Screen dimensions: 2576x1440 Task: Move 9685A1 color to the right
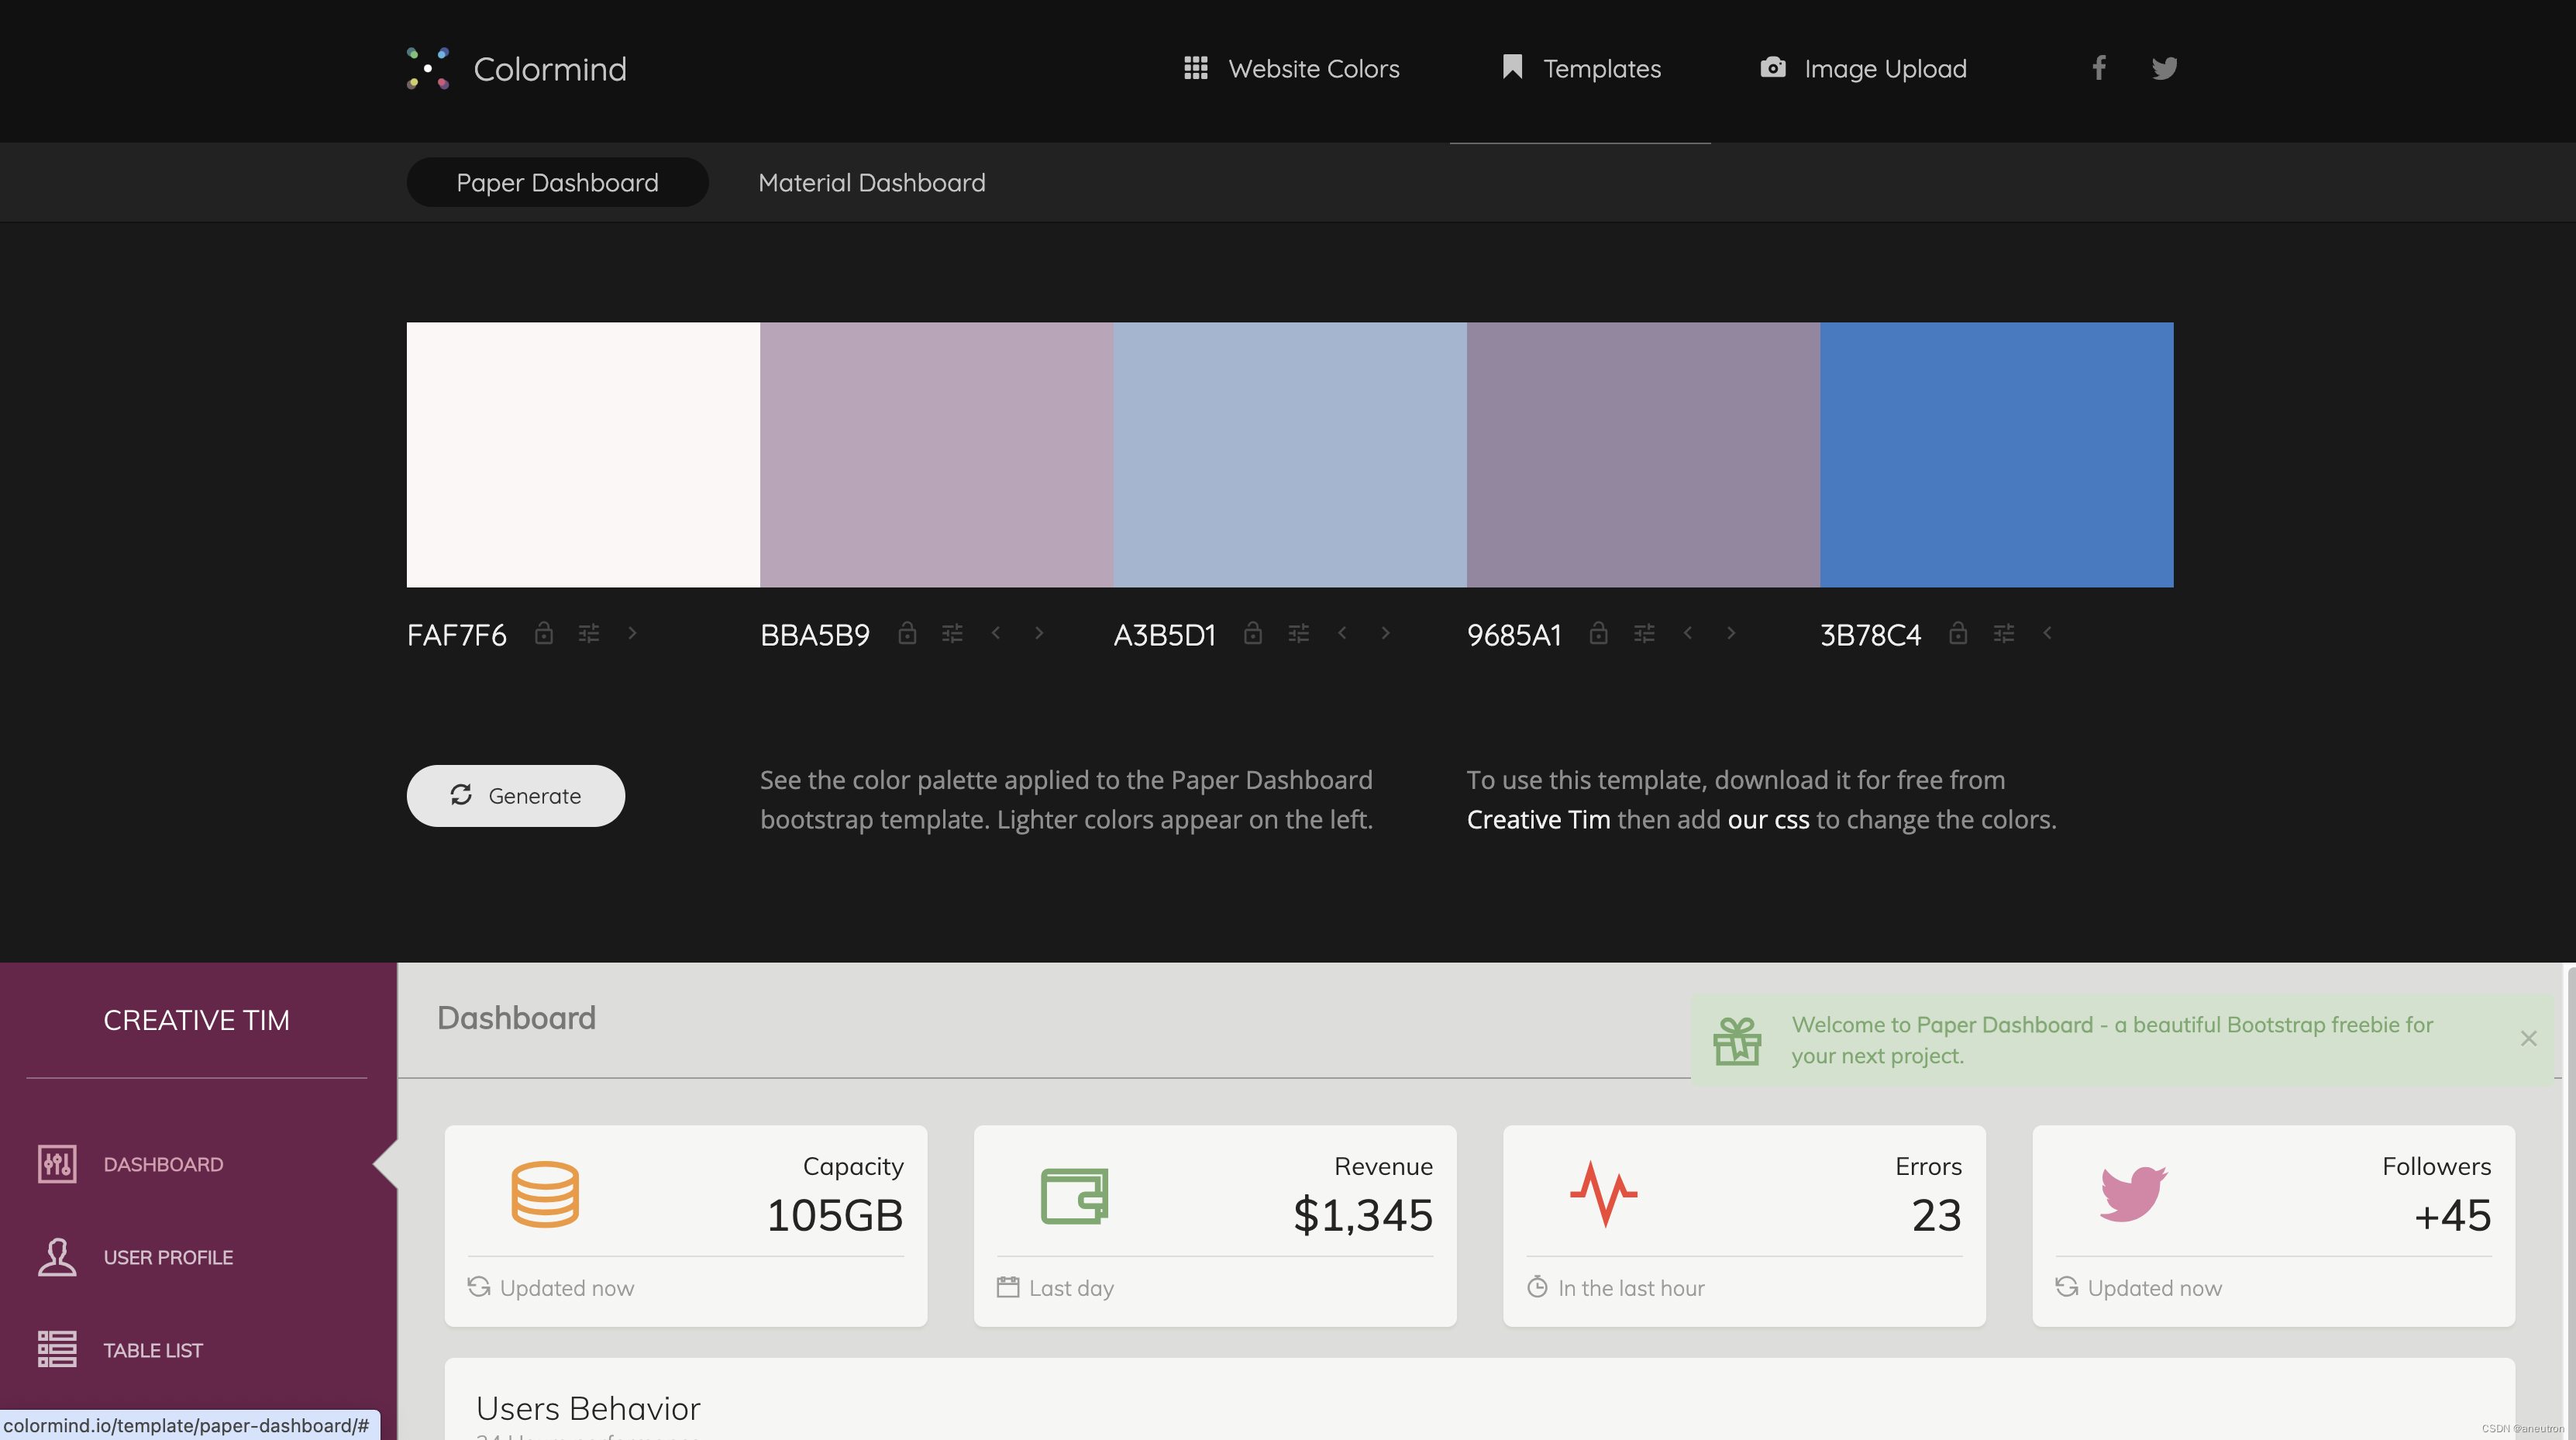1731,633
